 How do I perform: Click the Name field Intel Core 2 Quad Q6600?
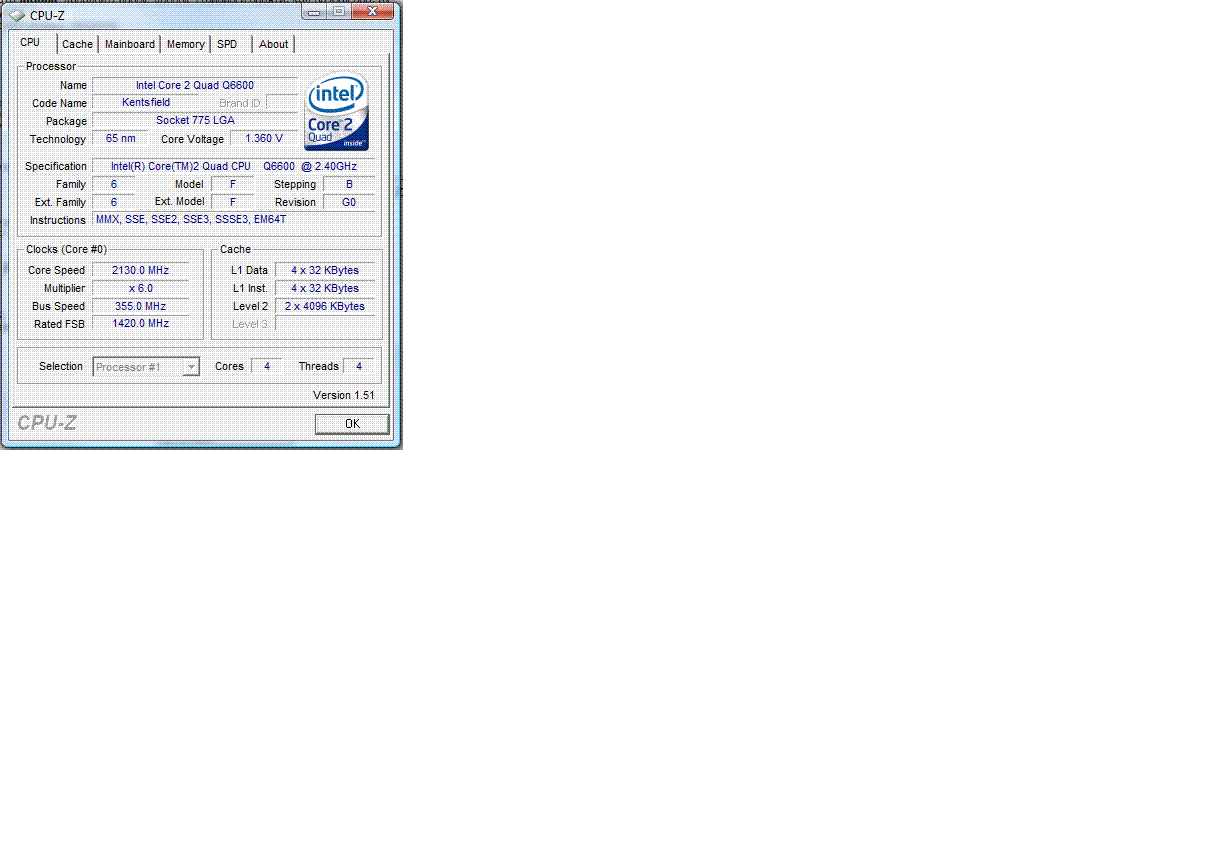[x=195, y=85]
